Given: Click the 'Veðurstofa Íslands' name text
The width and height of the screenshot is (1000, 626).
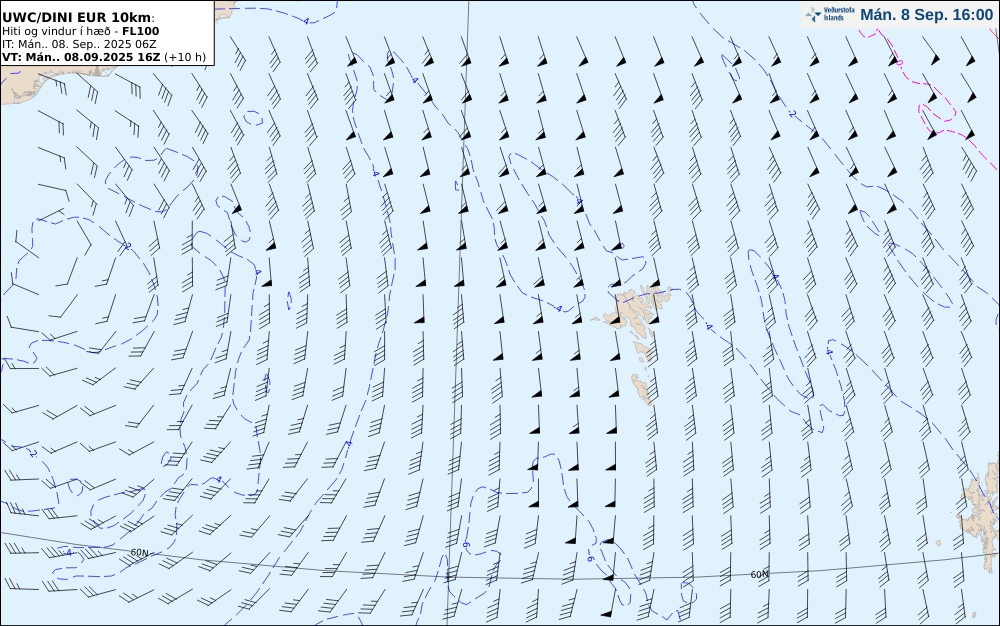Looking at the screenshot, I should point(838,15).
